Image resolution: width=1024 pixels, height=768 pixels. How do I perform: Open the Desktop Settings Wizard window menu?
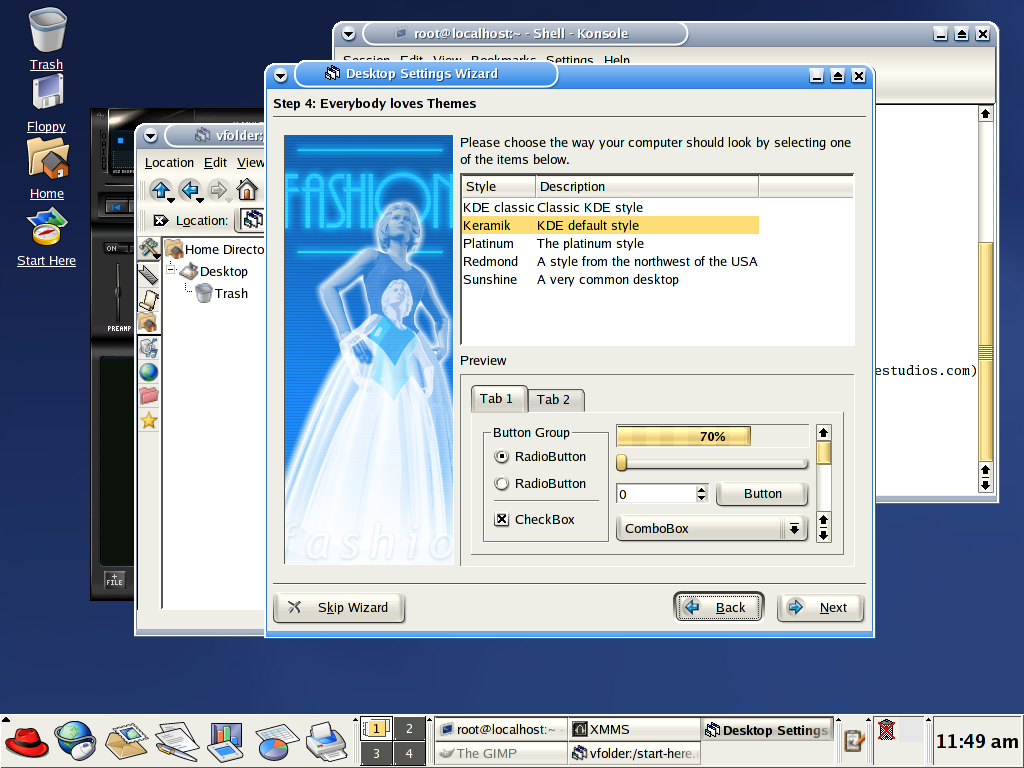click(x=281, y=76)
